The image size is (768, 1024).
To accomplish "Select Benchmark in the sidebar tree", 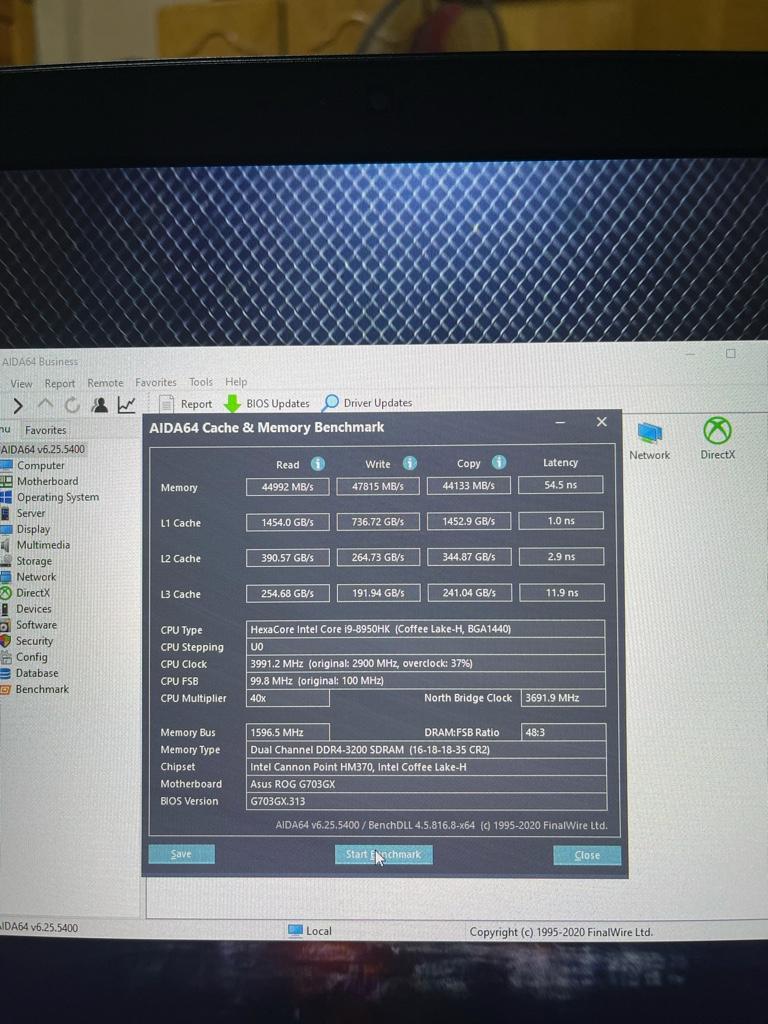I will (x=42, y=689).
